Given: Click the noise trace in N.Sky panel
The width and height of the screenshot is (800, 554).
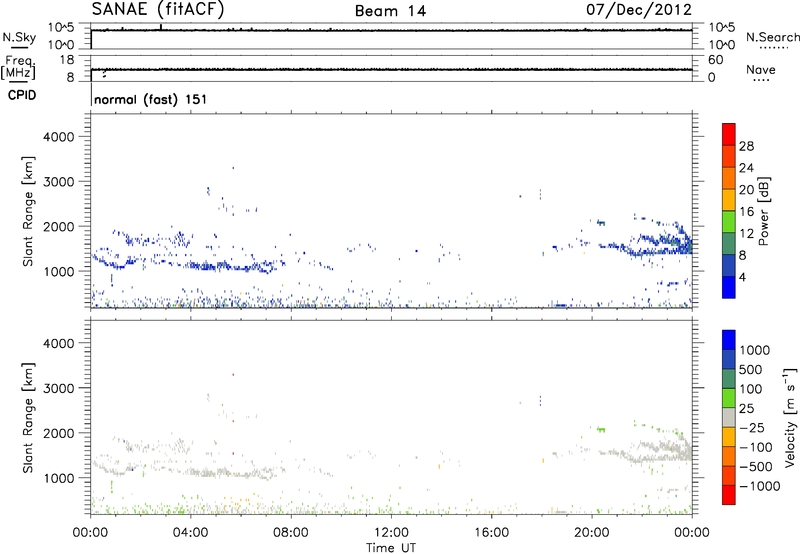Looking at the screenshot, I should click(391, 30).
